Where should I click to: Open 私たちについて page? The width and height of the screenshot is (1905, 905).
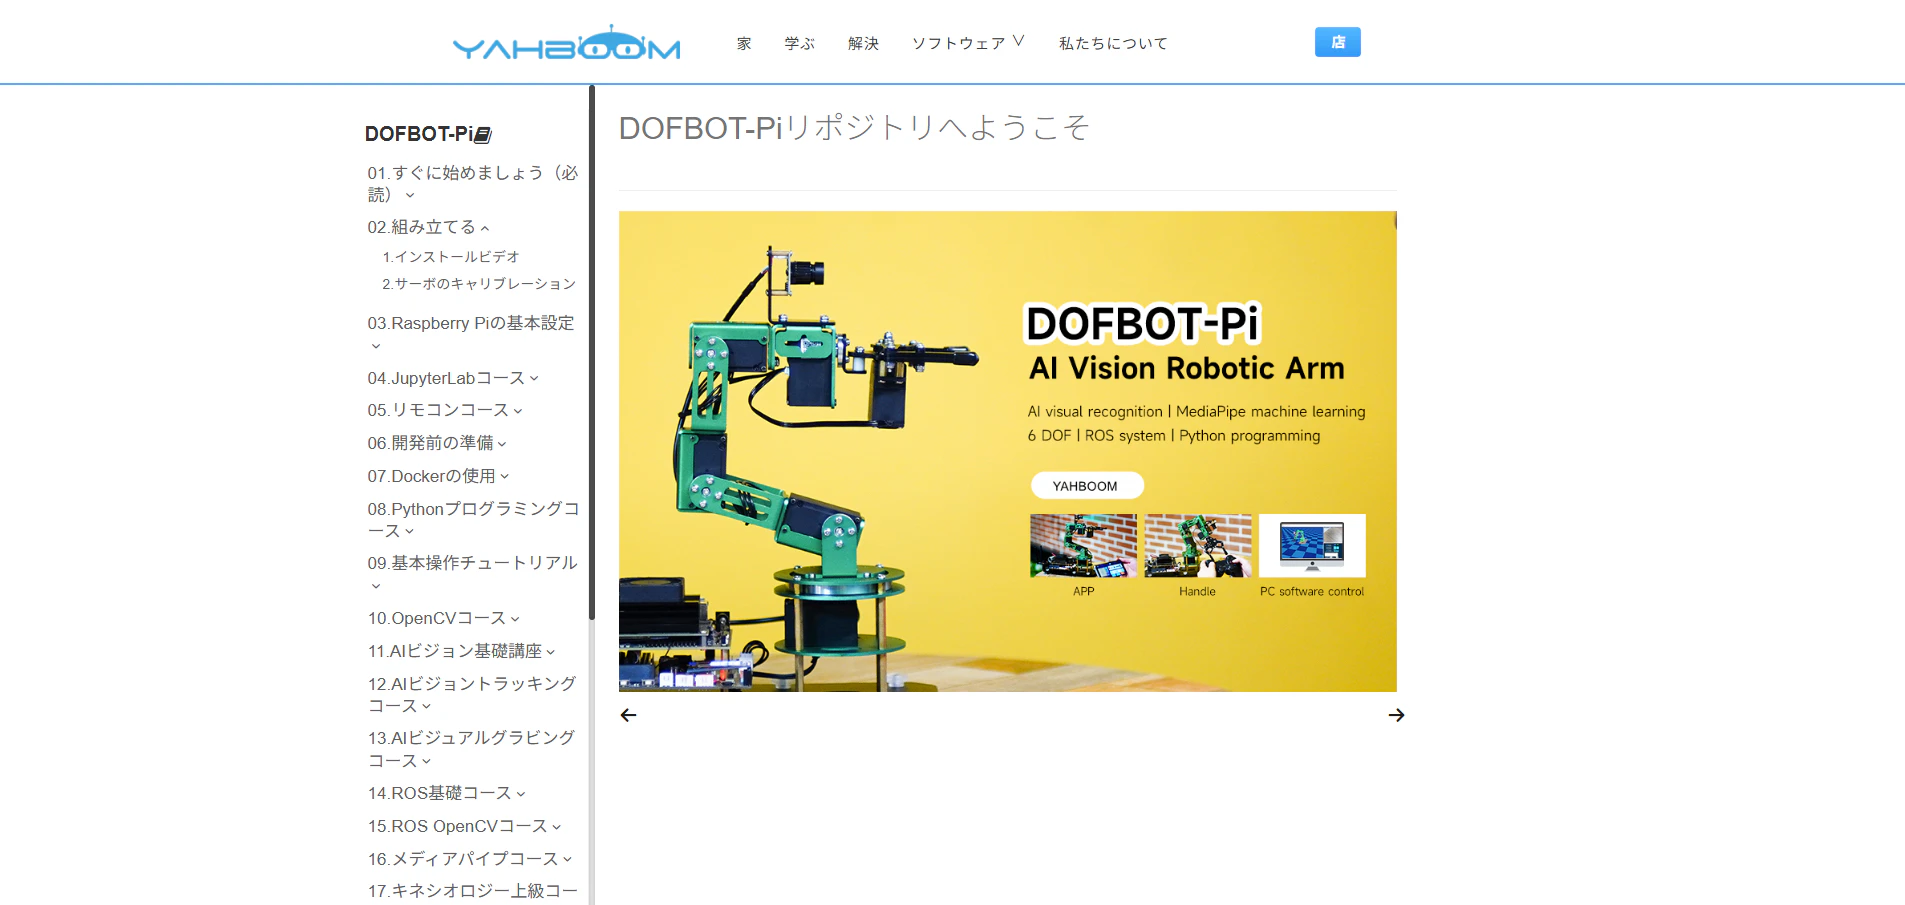[x=1113, y=43]
